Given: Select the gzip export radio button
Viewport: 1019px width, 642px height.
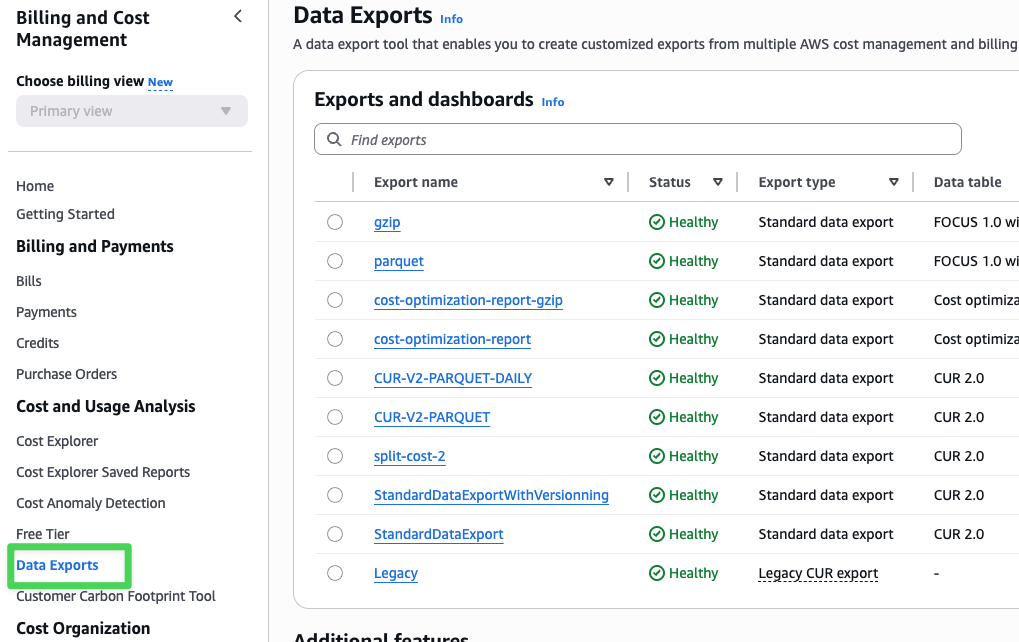Looking at the screenshot, I should click(x=335, y=222).
